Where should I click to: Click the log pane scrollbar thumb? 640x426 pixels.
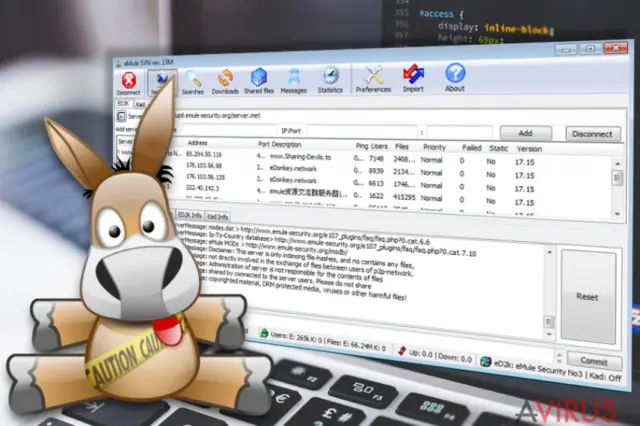549,322
